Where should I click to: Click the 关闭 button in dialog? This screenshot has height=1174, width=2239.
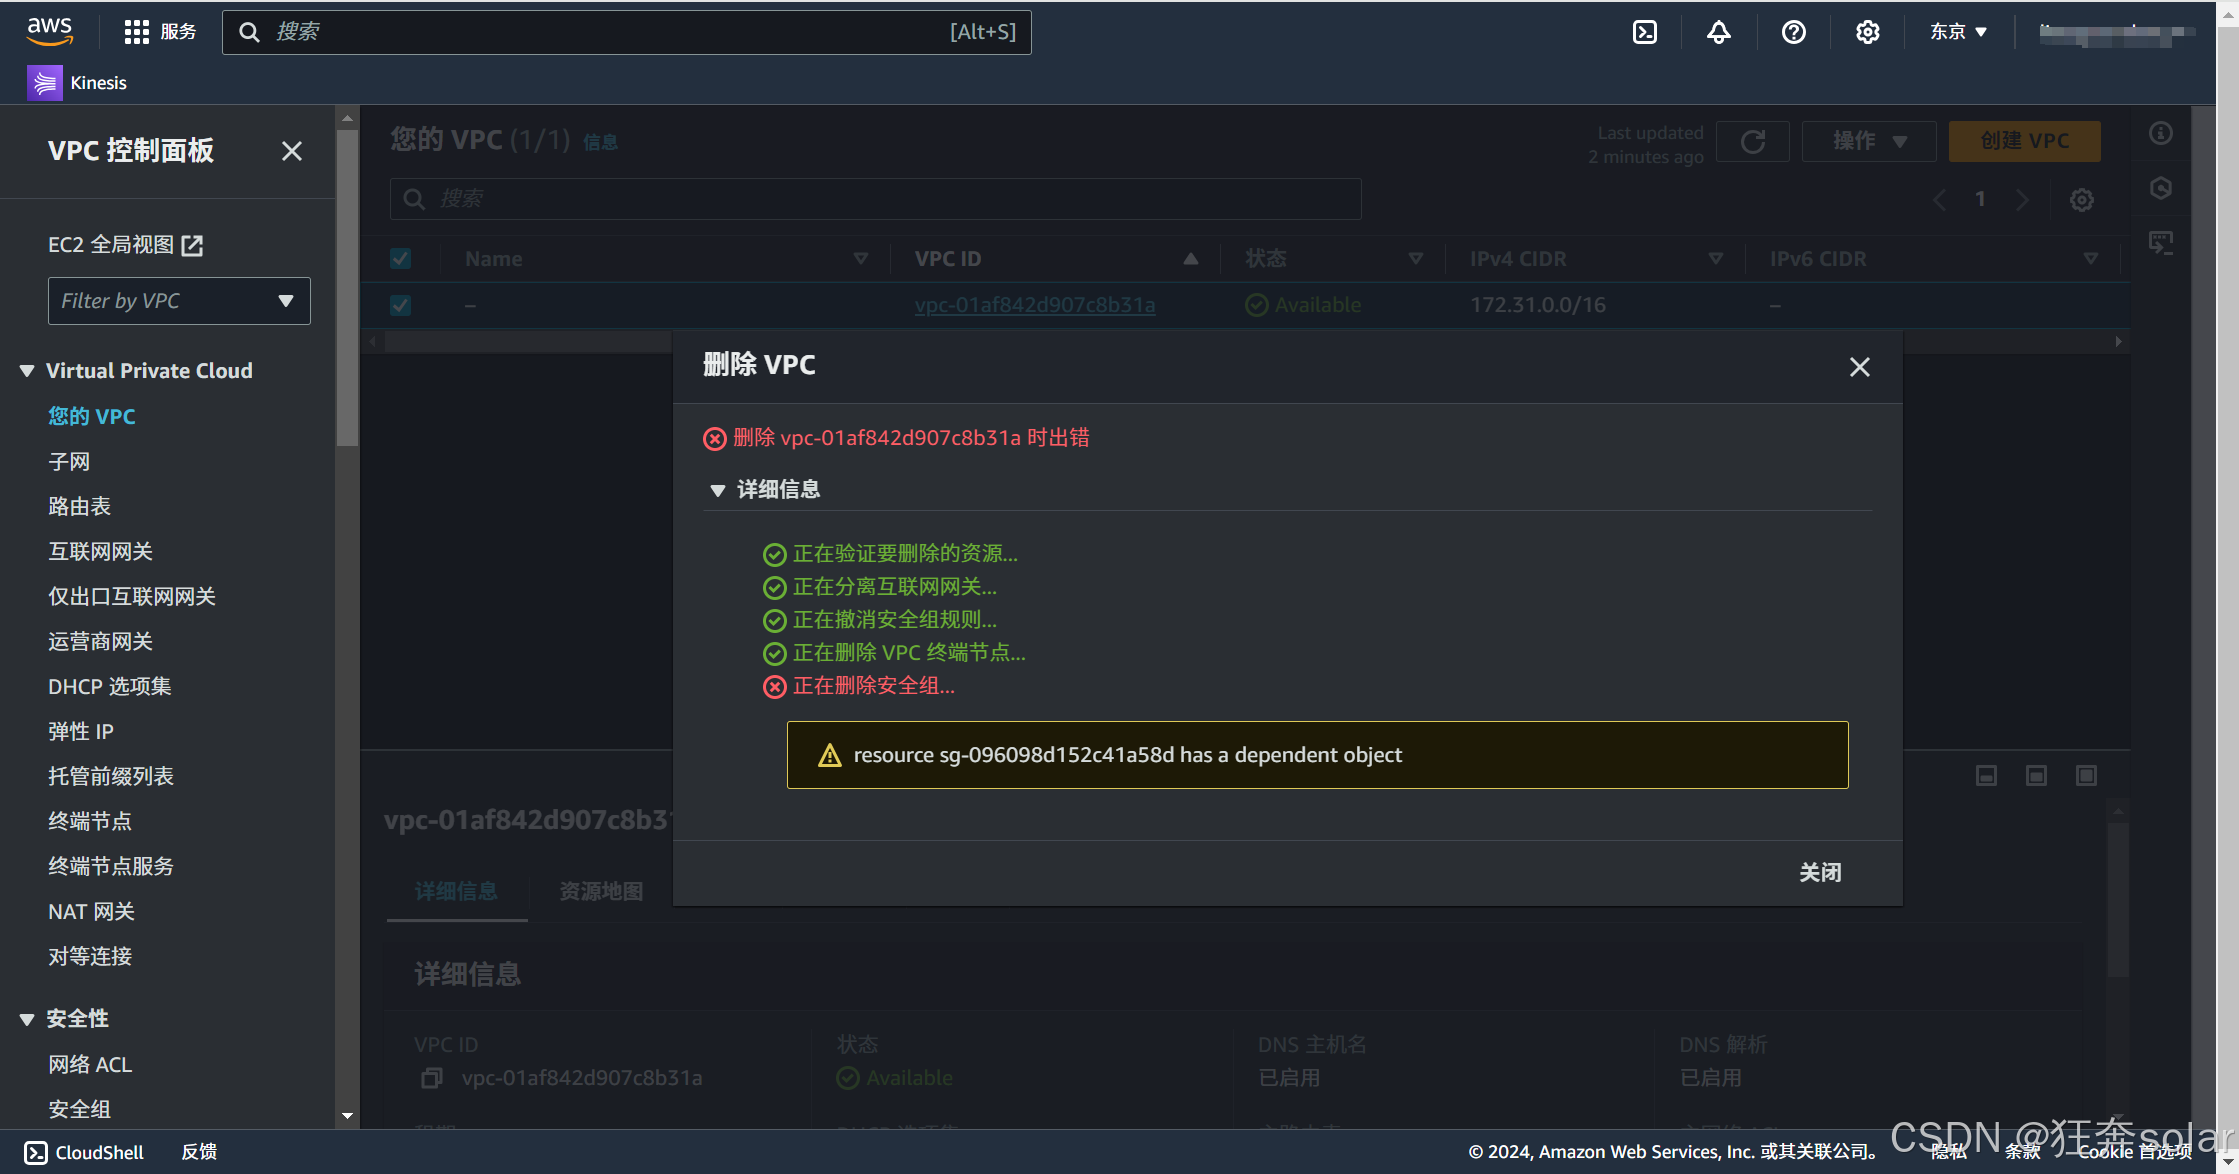point(1820,872)
